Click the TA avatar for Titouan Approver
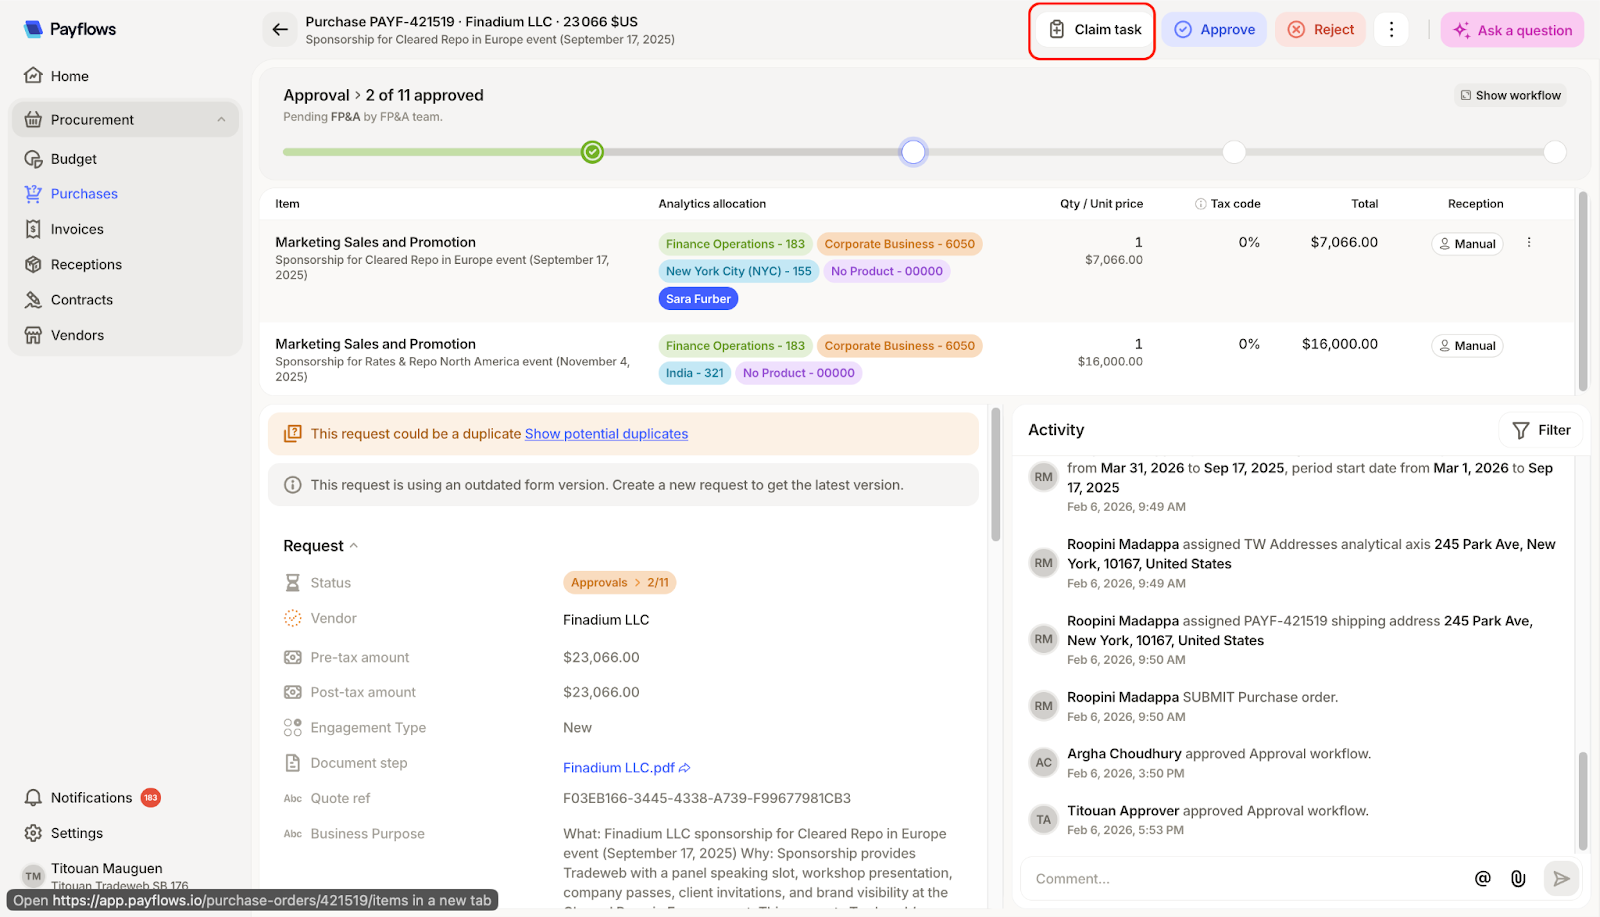This screenshot has width=1600, height=917. (1044, 820)
